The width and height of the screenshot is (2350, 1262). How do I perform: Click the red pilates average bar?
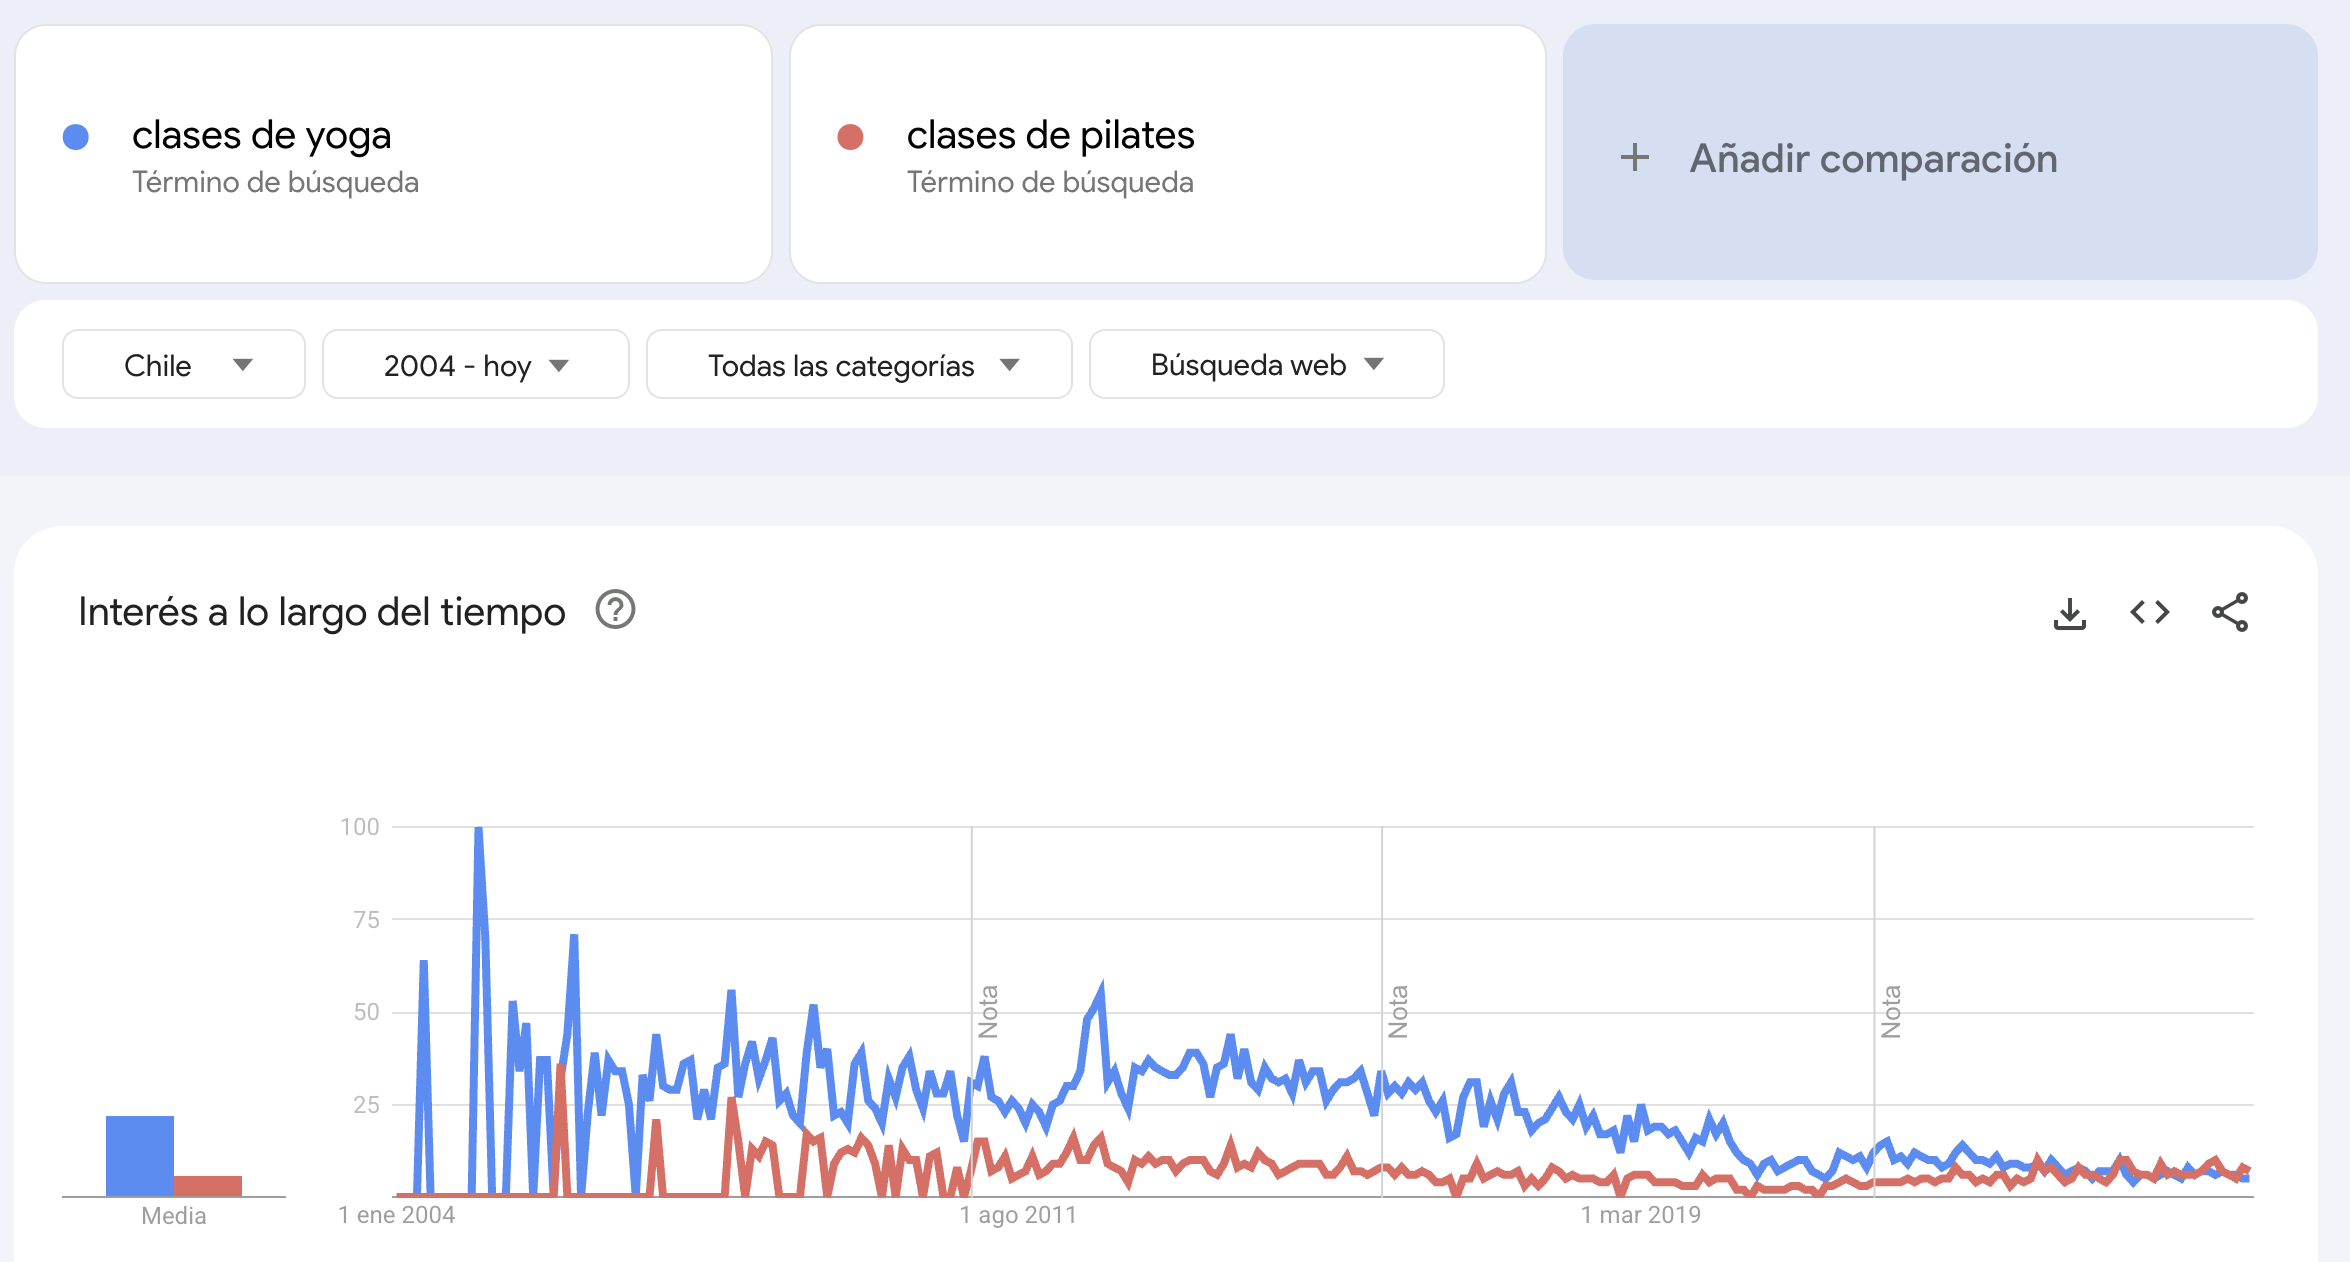(x=208, y=1186)
